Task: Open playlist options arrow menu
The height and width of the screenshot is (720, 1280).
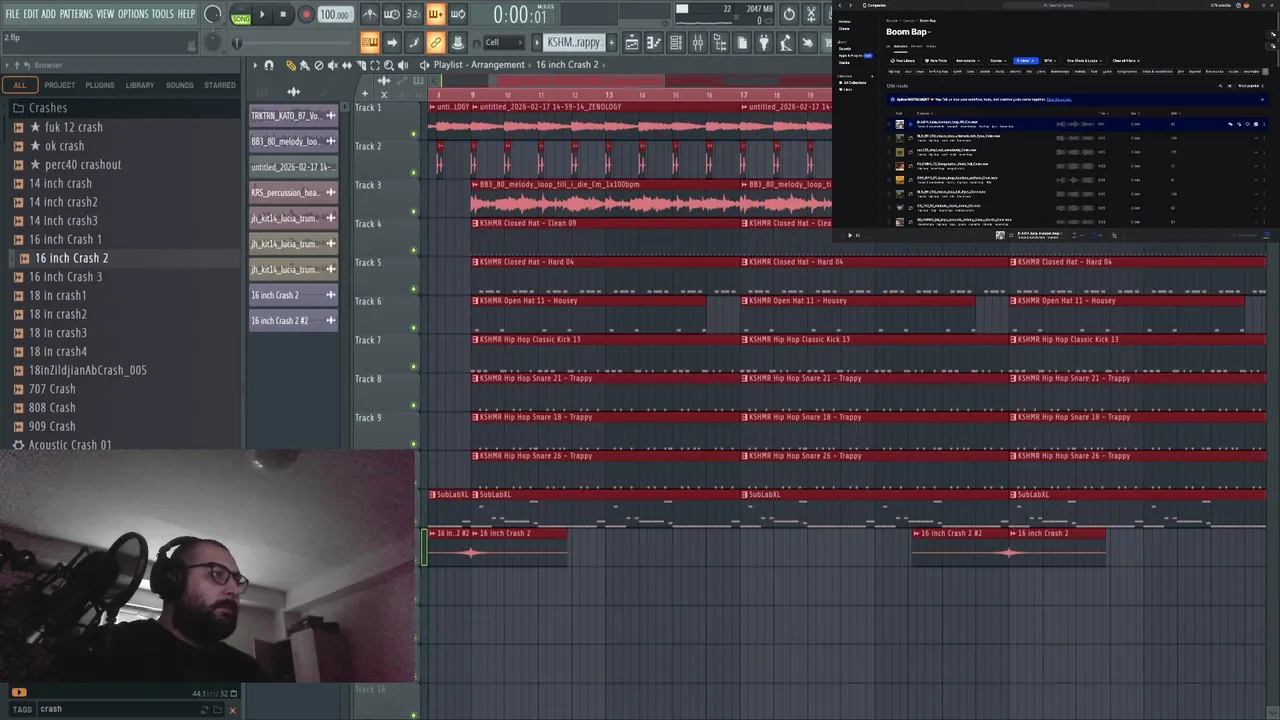Action: click(x=255, y=65)
